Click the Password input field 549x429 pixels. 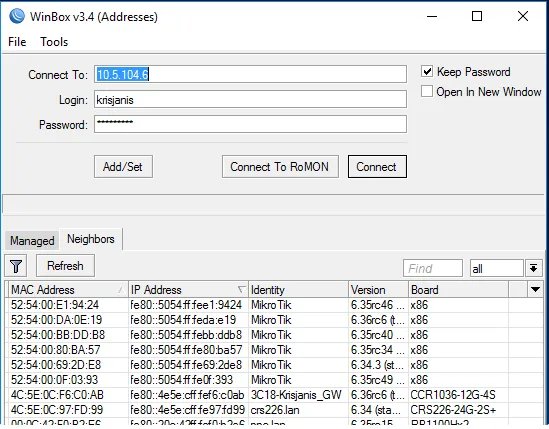(x=250, y=124)
